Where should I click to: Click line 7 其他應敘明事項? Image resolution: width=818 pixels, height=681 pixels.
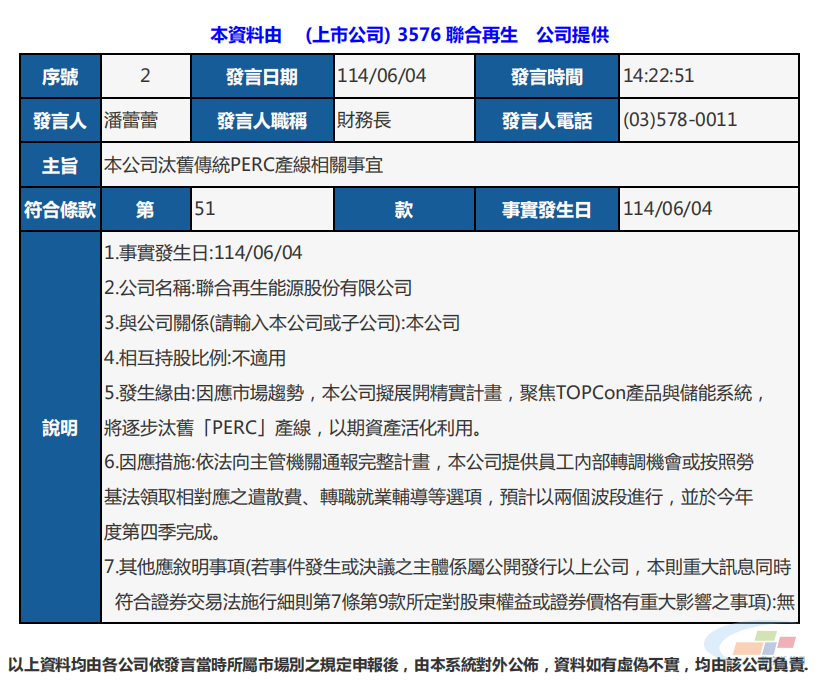click(448, 567)
